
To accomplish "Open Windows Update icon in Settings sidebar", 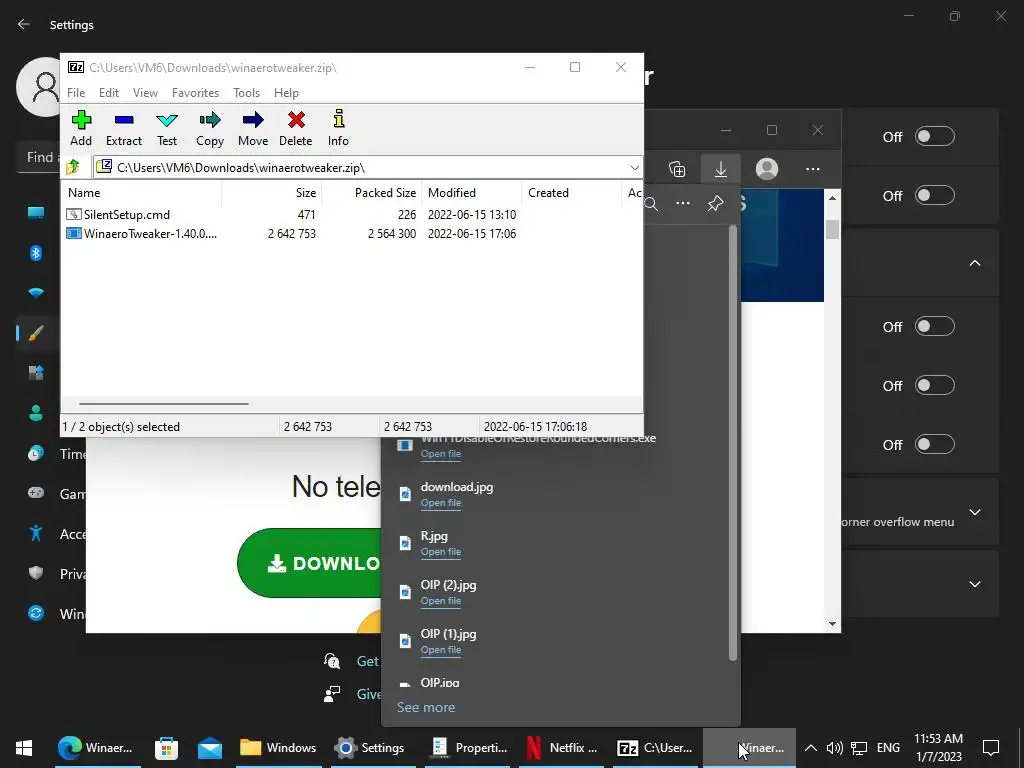I will (36, 613).
